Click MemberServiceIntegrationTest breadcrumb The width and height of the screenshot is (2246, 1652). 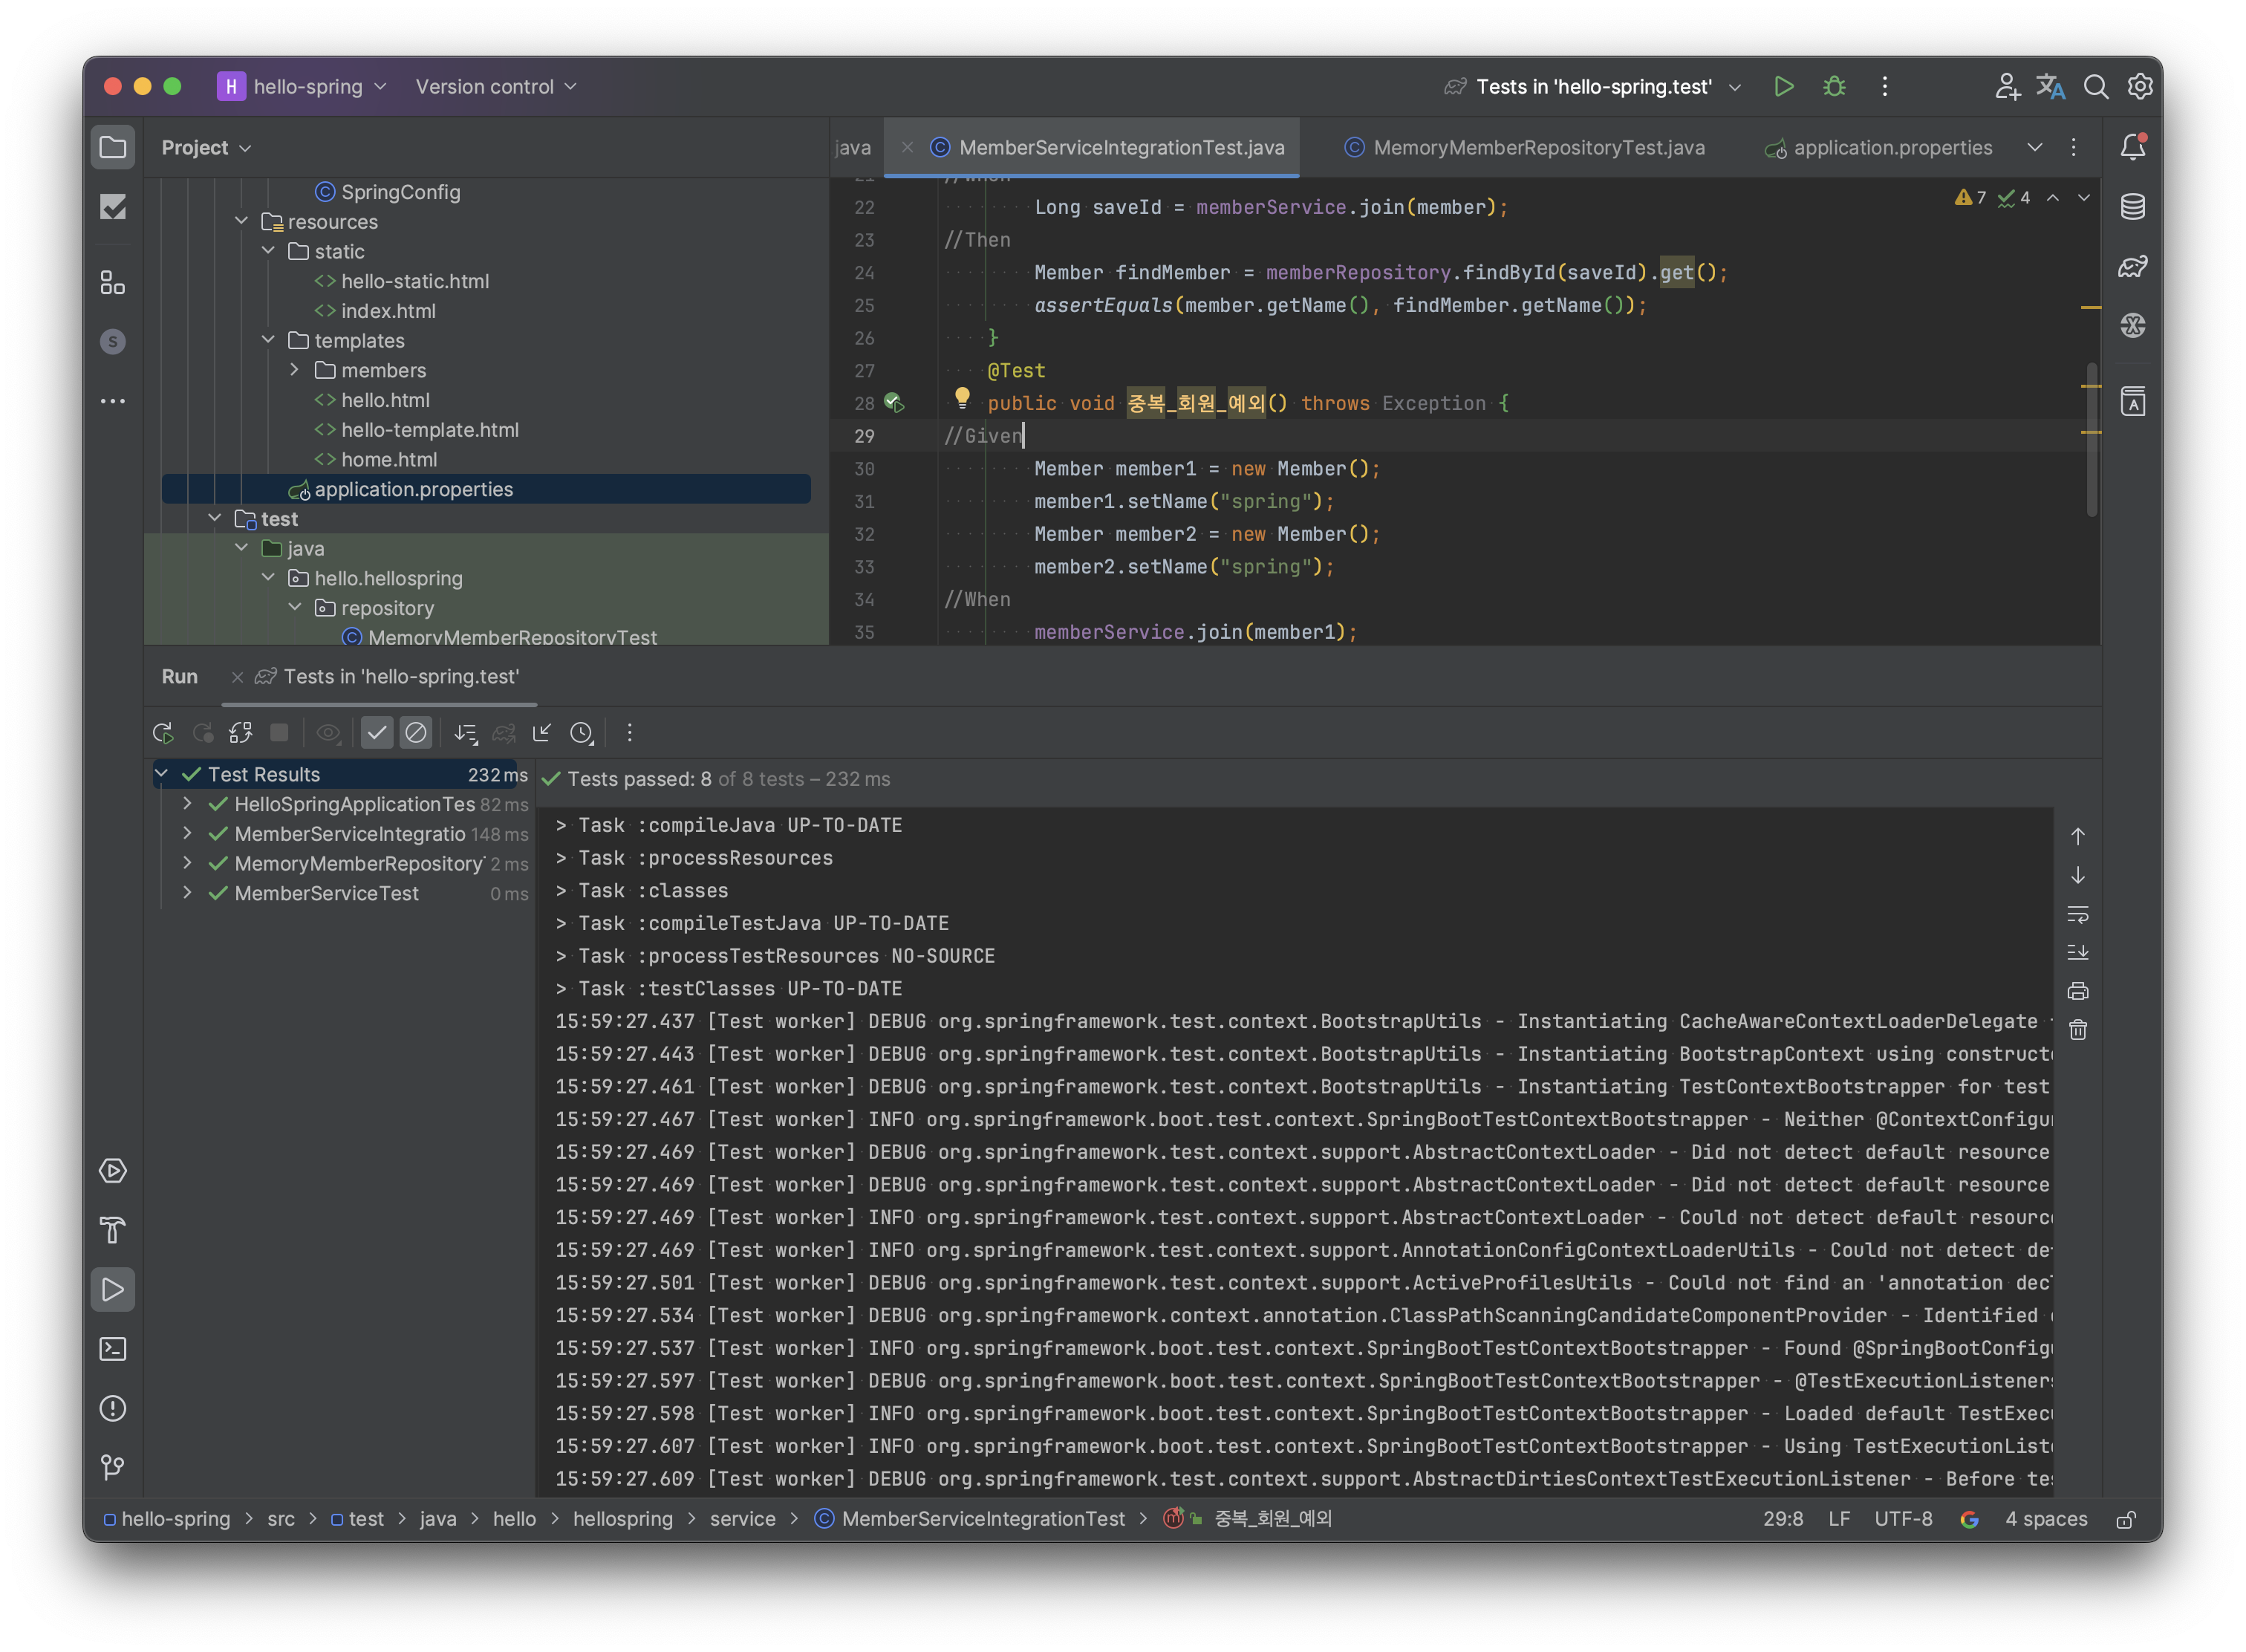pos(969,1519)
